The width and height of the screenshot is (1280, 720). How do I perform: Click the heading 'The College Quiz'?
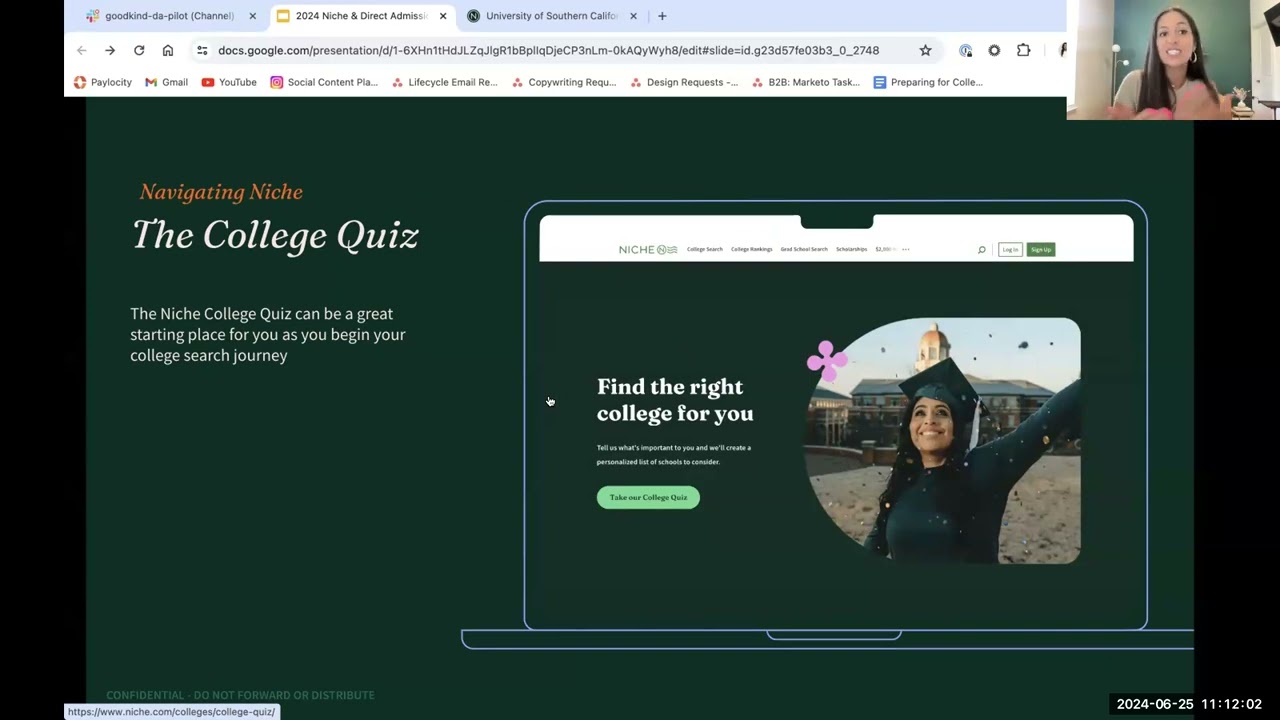[275, 236]
